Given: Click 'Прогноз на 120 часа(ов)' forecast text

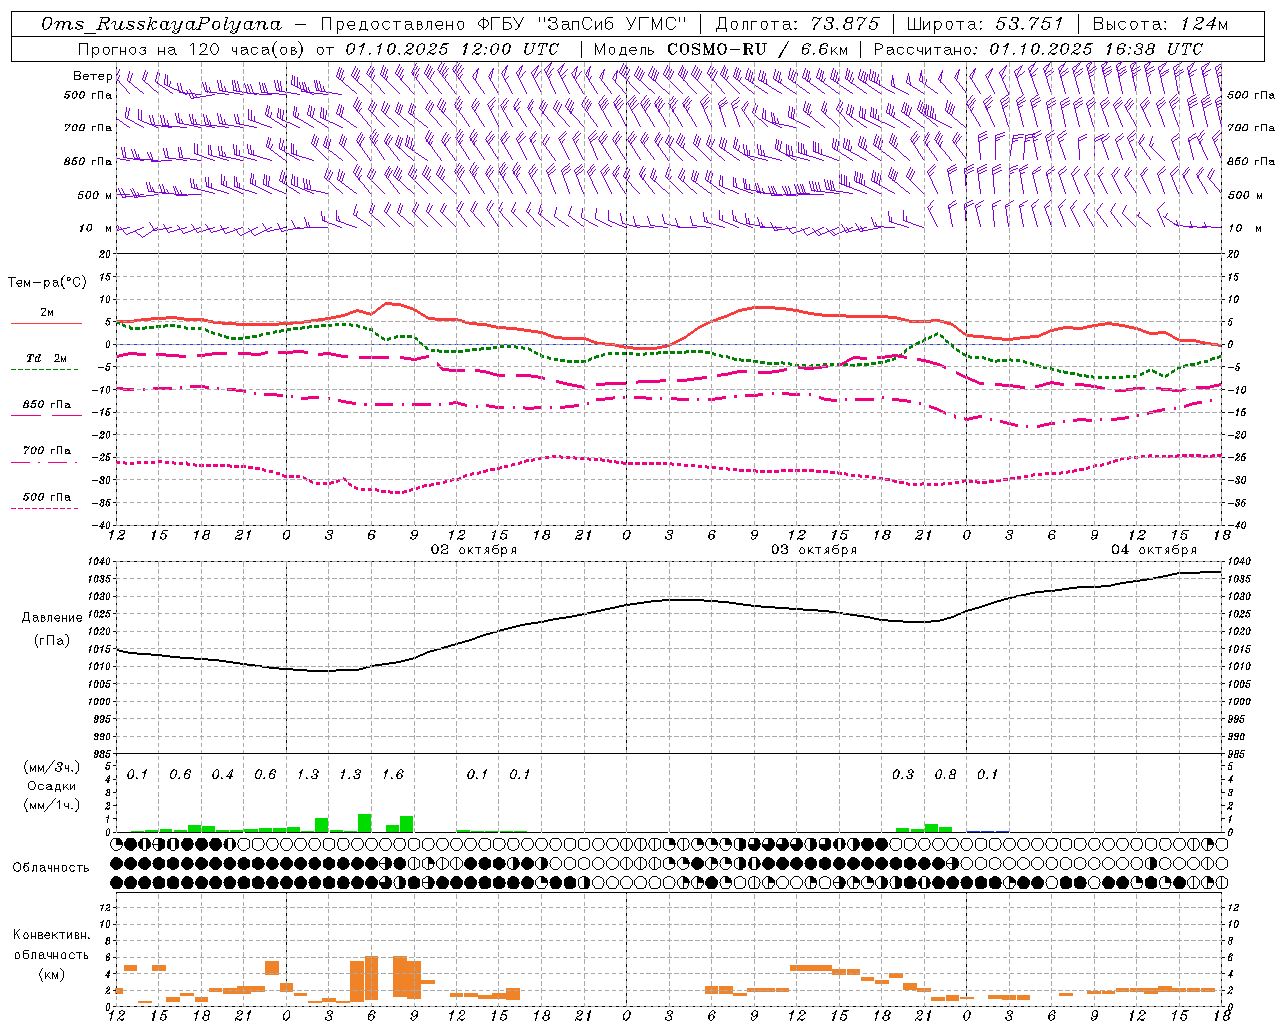Looking at the screenshot, I should [x=193, y=49].
